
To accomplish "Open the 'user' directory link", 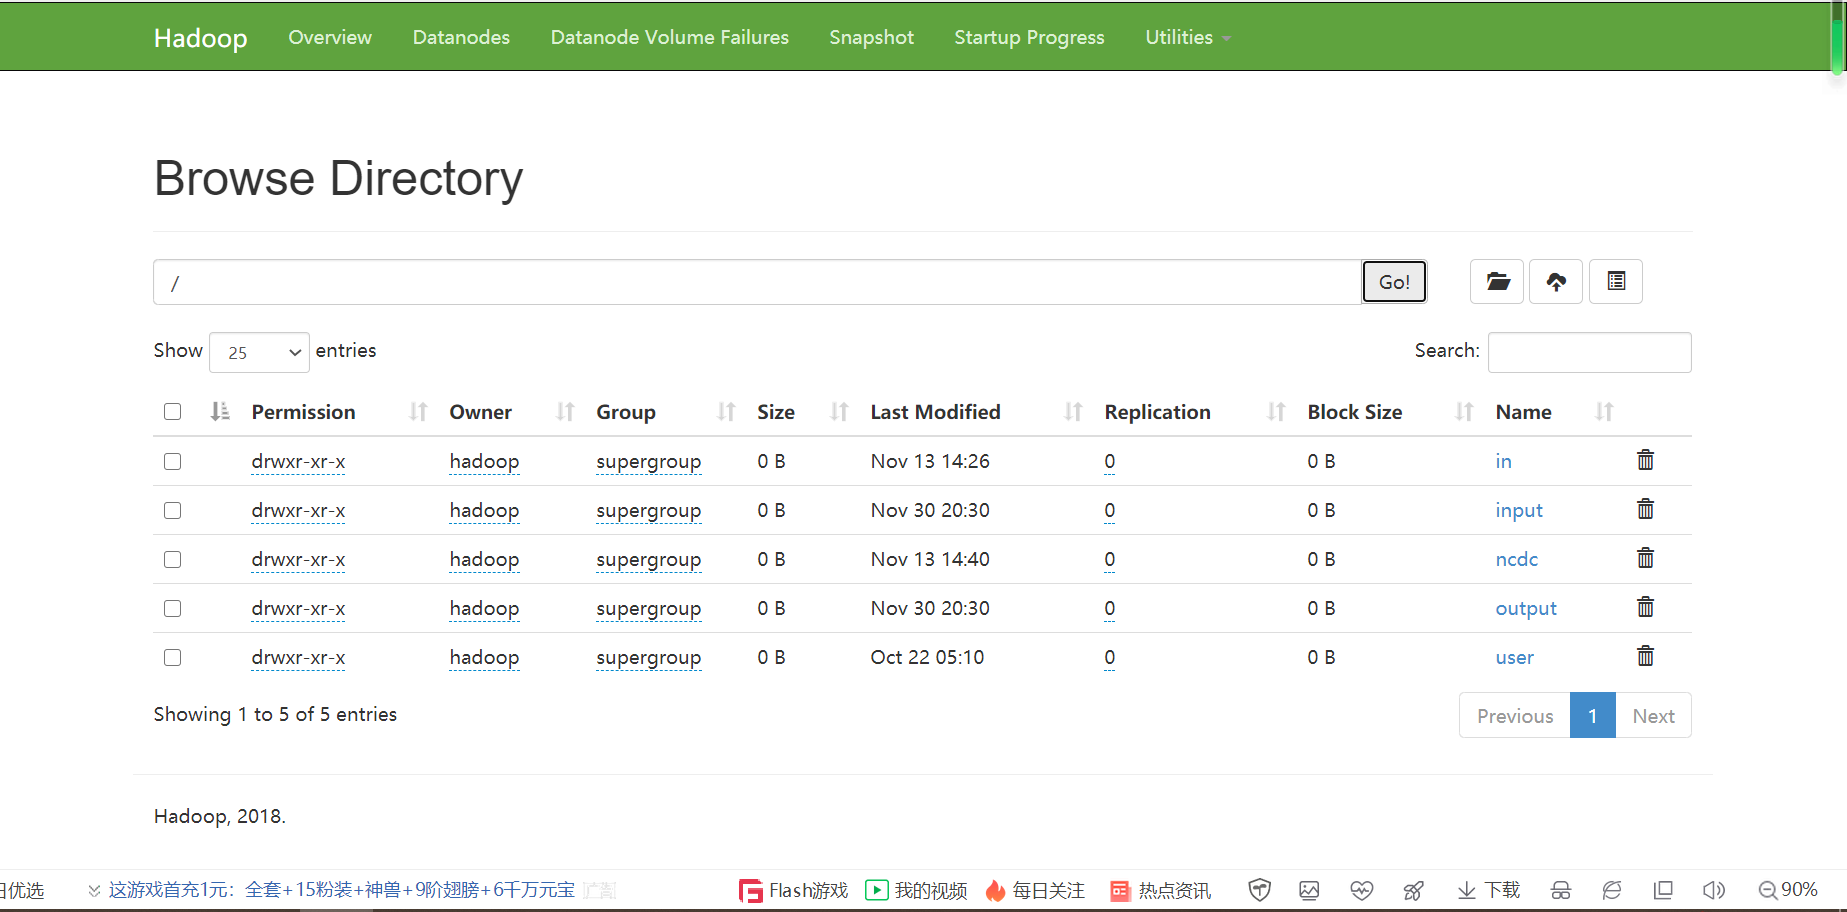I will tap(1514, 657).
